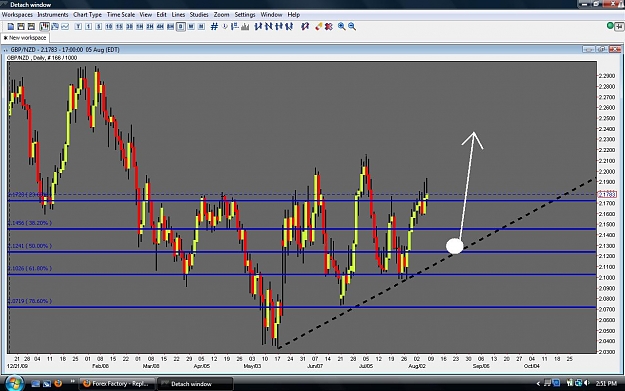Screen dimensions: 625x391
Task: Switch to 4H timeframe
Action: pos(160,27)
